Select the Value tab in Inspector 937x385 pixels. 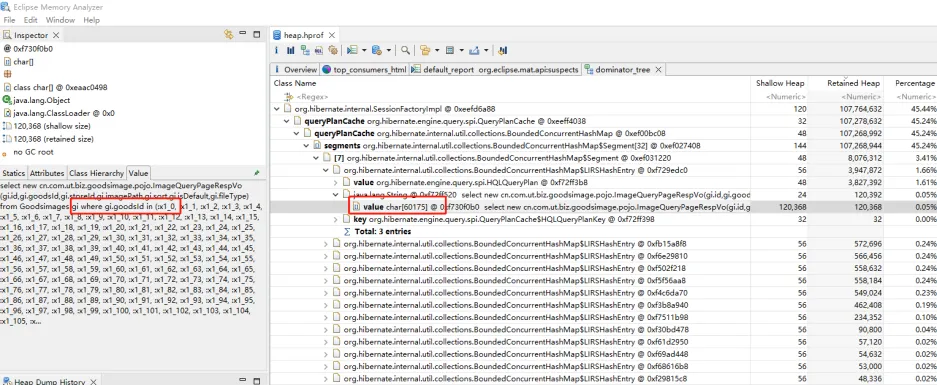(x=138, y=173)
